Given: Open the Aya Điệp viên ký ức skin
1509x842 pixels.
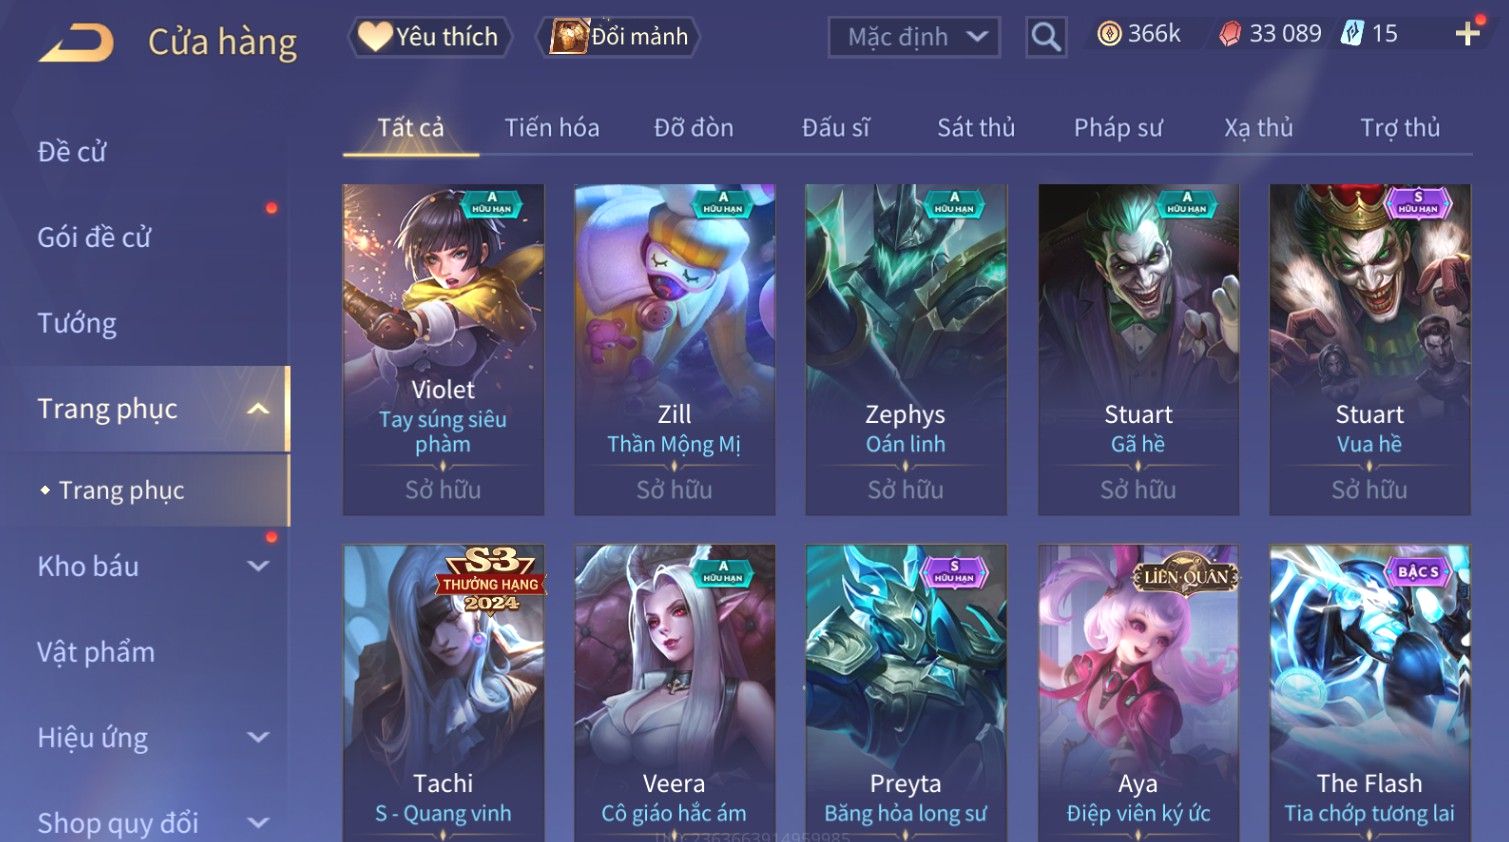Looking at the screenshot, I should click(1138, 693).
